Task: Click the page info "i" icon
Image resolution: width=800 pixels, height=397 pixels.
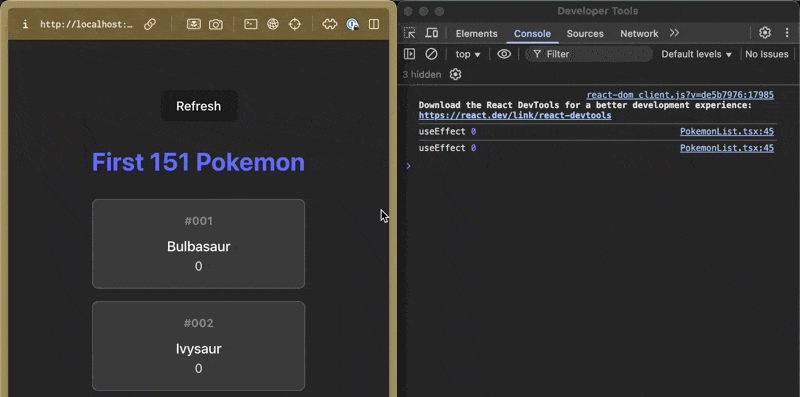Action: click(x=25, y=24)
